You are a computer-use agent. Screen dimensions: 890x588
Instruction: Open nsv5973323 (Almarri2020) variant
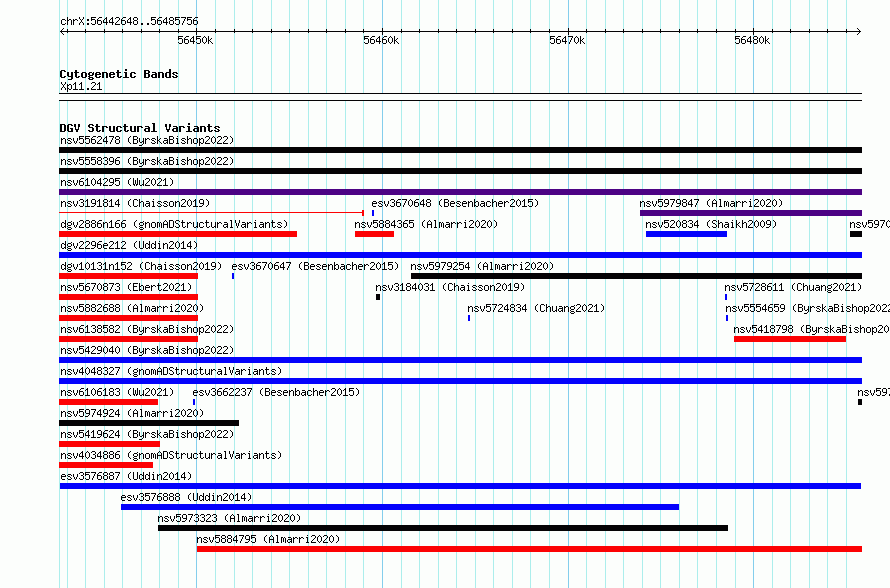229,518
